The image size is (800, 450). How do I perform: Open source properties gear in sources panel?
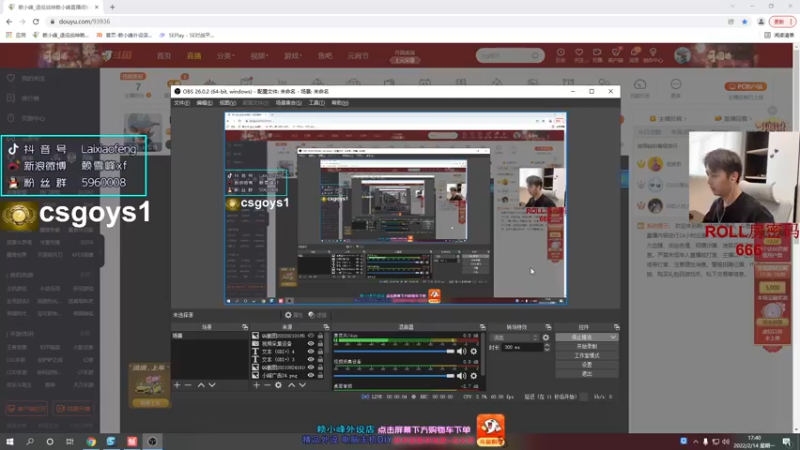(278, 385)
